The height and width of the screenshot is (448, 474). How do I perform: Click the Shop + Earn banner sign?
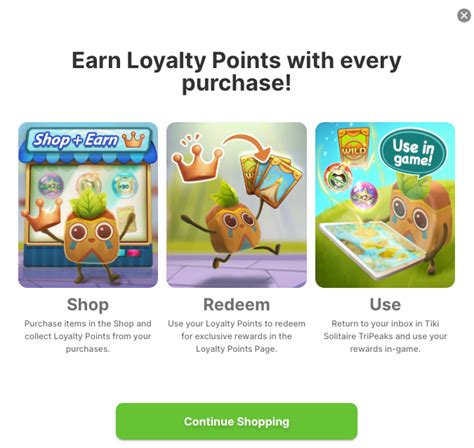coord(88,140)
